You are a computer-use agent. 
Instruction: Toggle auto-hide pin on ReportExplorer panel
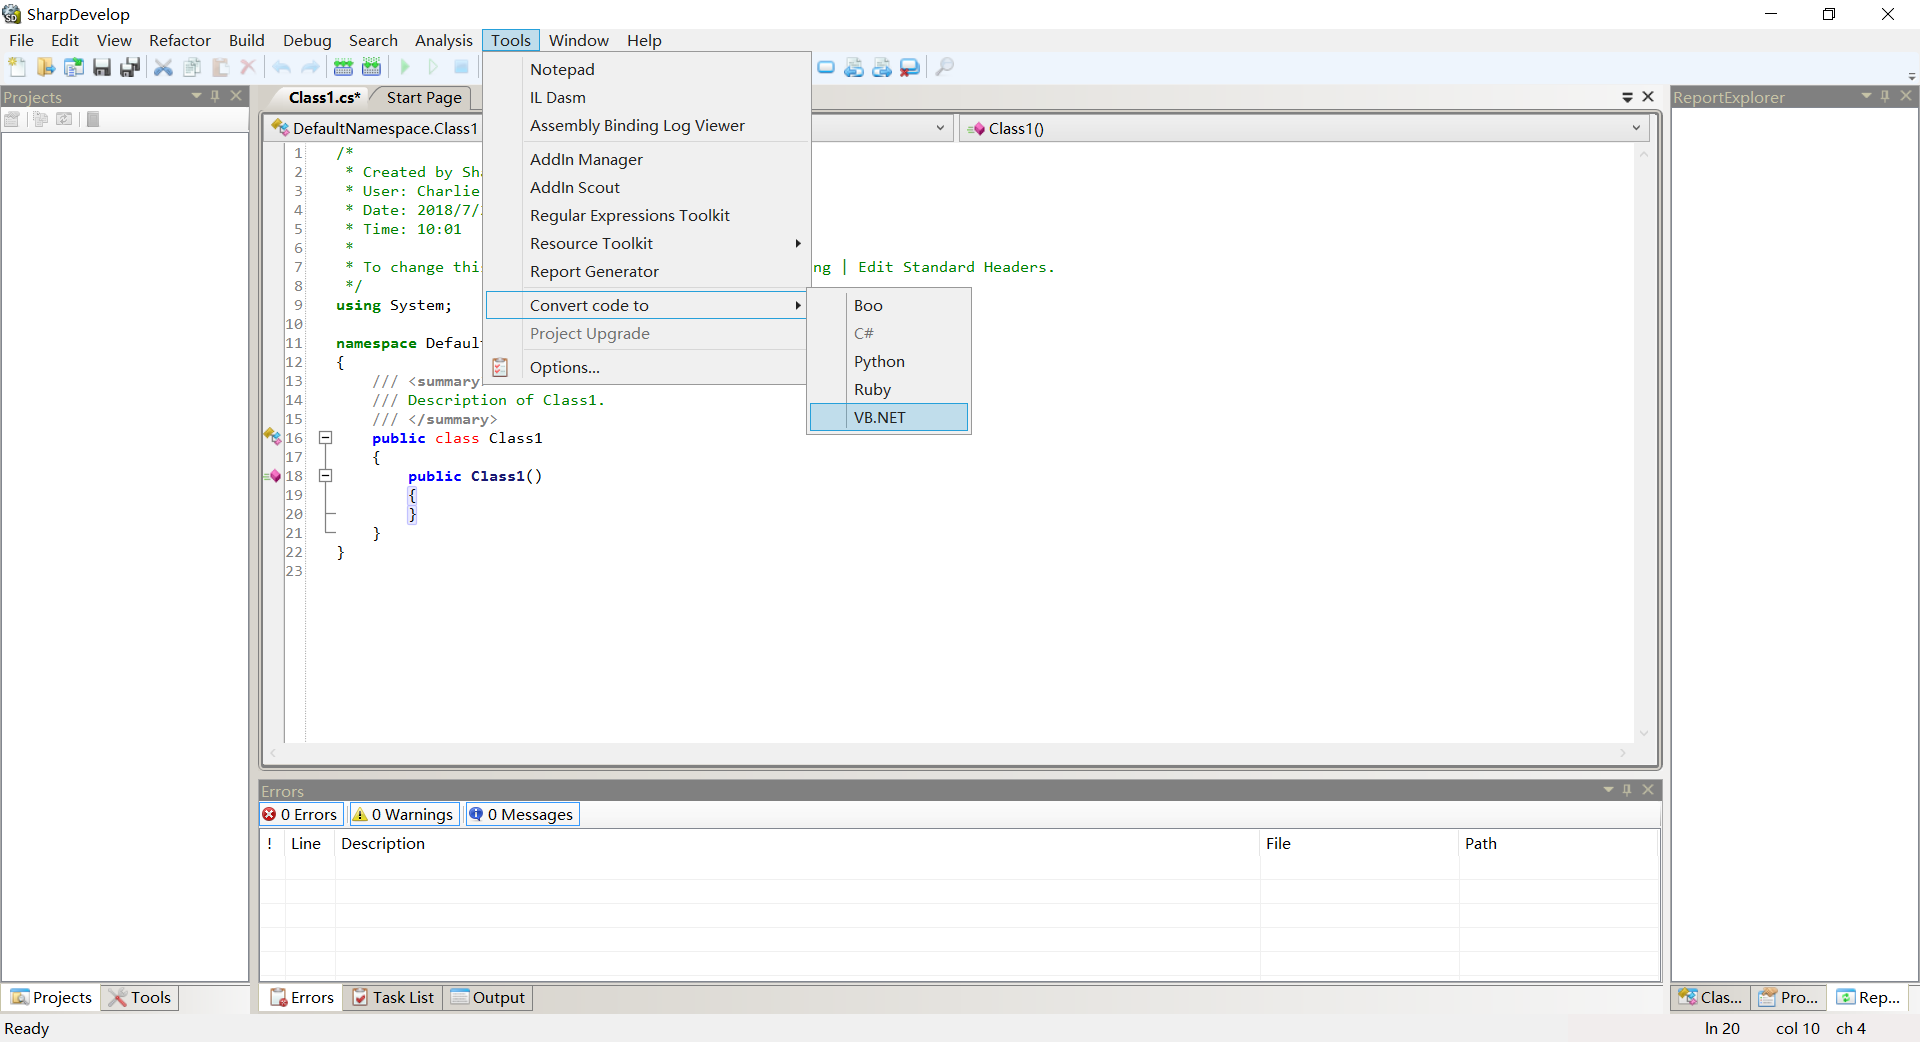tap(1885, 96)
